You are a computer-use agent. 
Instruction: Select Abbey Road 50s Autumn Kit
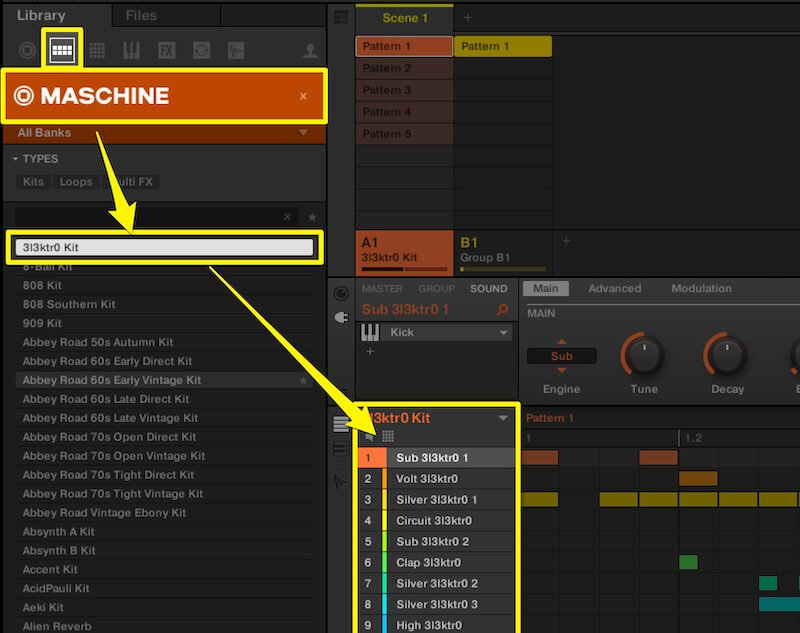164,342
